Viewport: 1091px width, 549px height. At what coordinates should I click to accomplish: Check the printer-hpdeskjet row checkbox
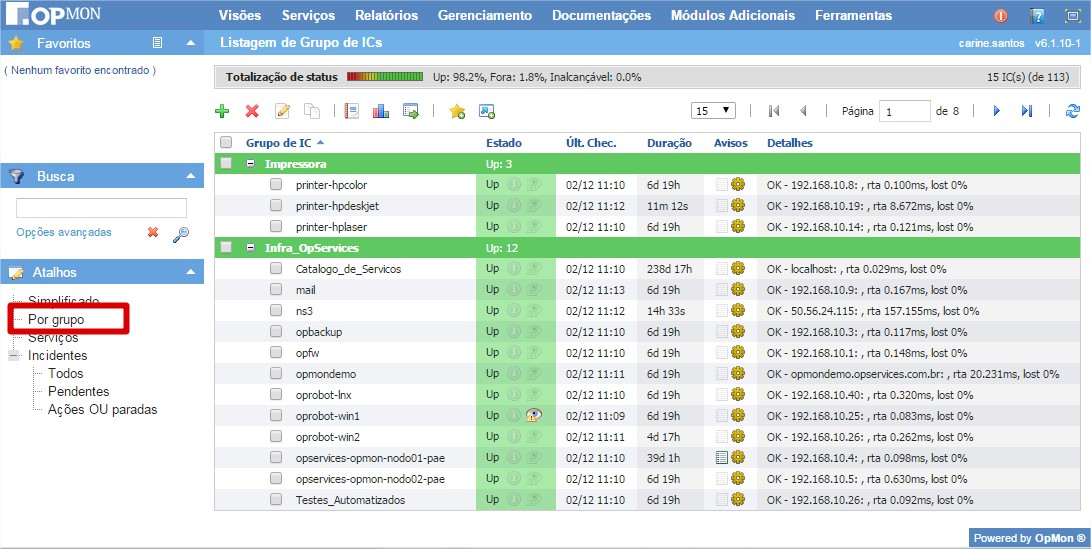click(276, 205)
